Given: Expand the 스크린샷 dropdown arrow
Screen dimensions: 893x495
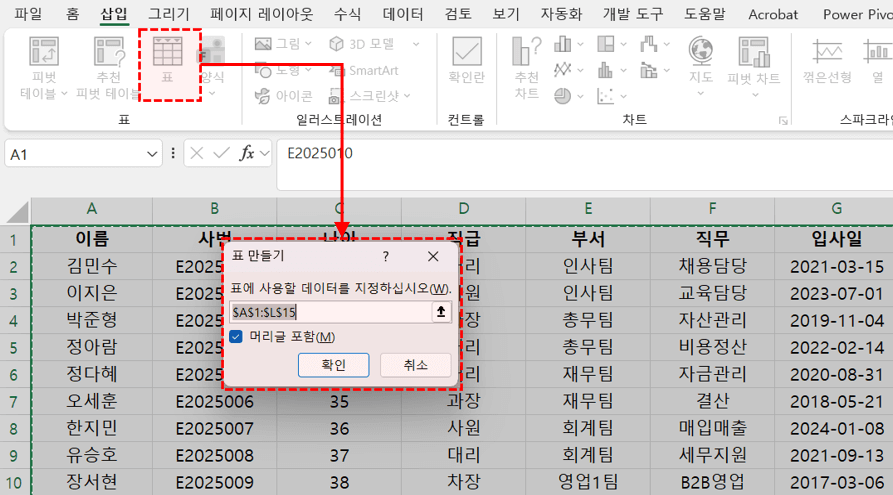Looking at the screenshot, I should [x=407, y=96].
